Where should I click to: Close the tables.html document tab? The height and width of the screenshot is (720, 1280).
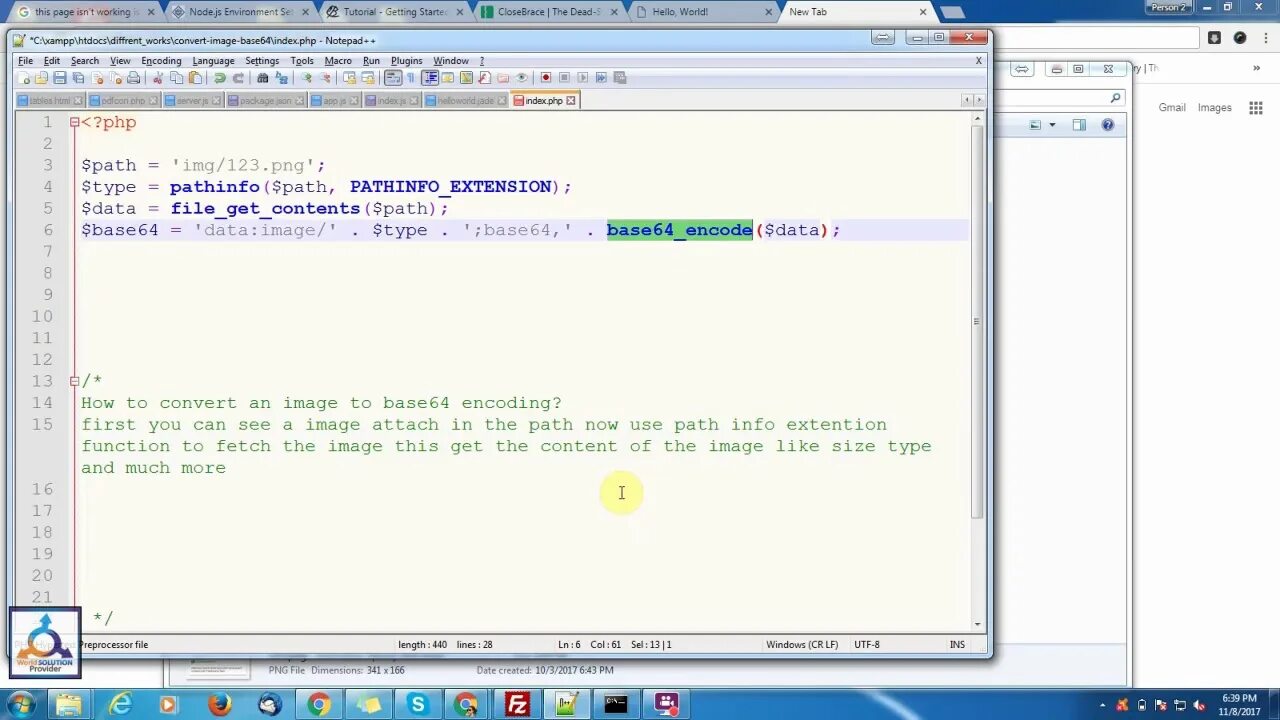[x=78, y=101]
